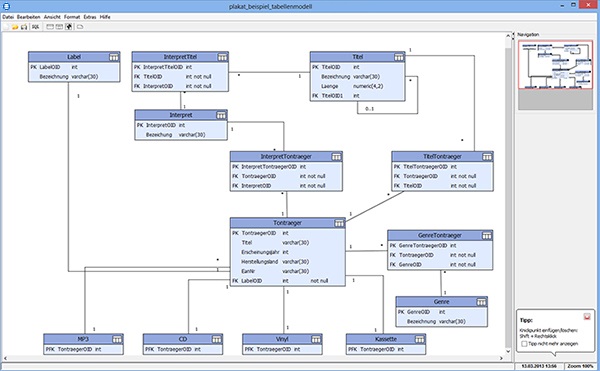The width and height of the screenshot is (600, 371).
Task: Click the vertical scrollbar up arrow
Action: tap(508, 36)
